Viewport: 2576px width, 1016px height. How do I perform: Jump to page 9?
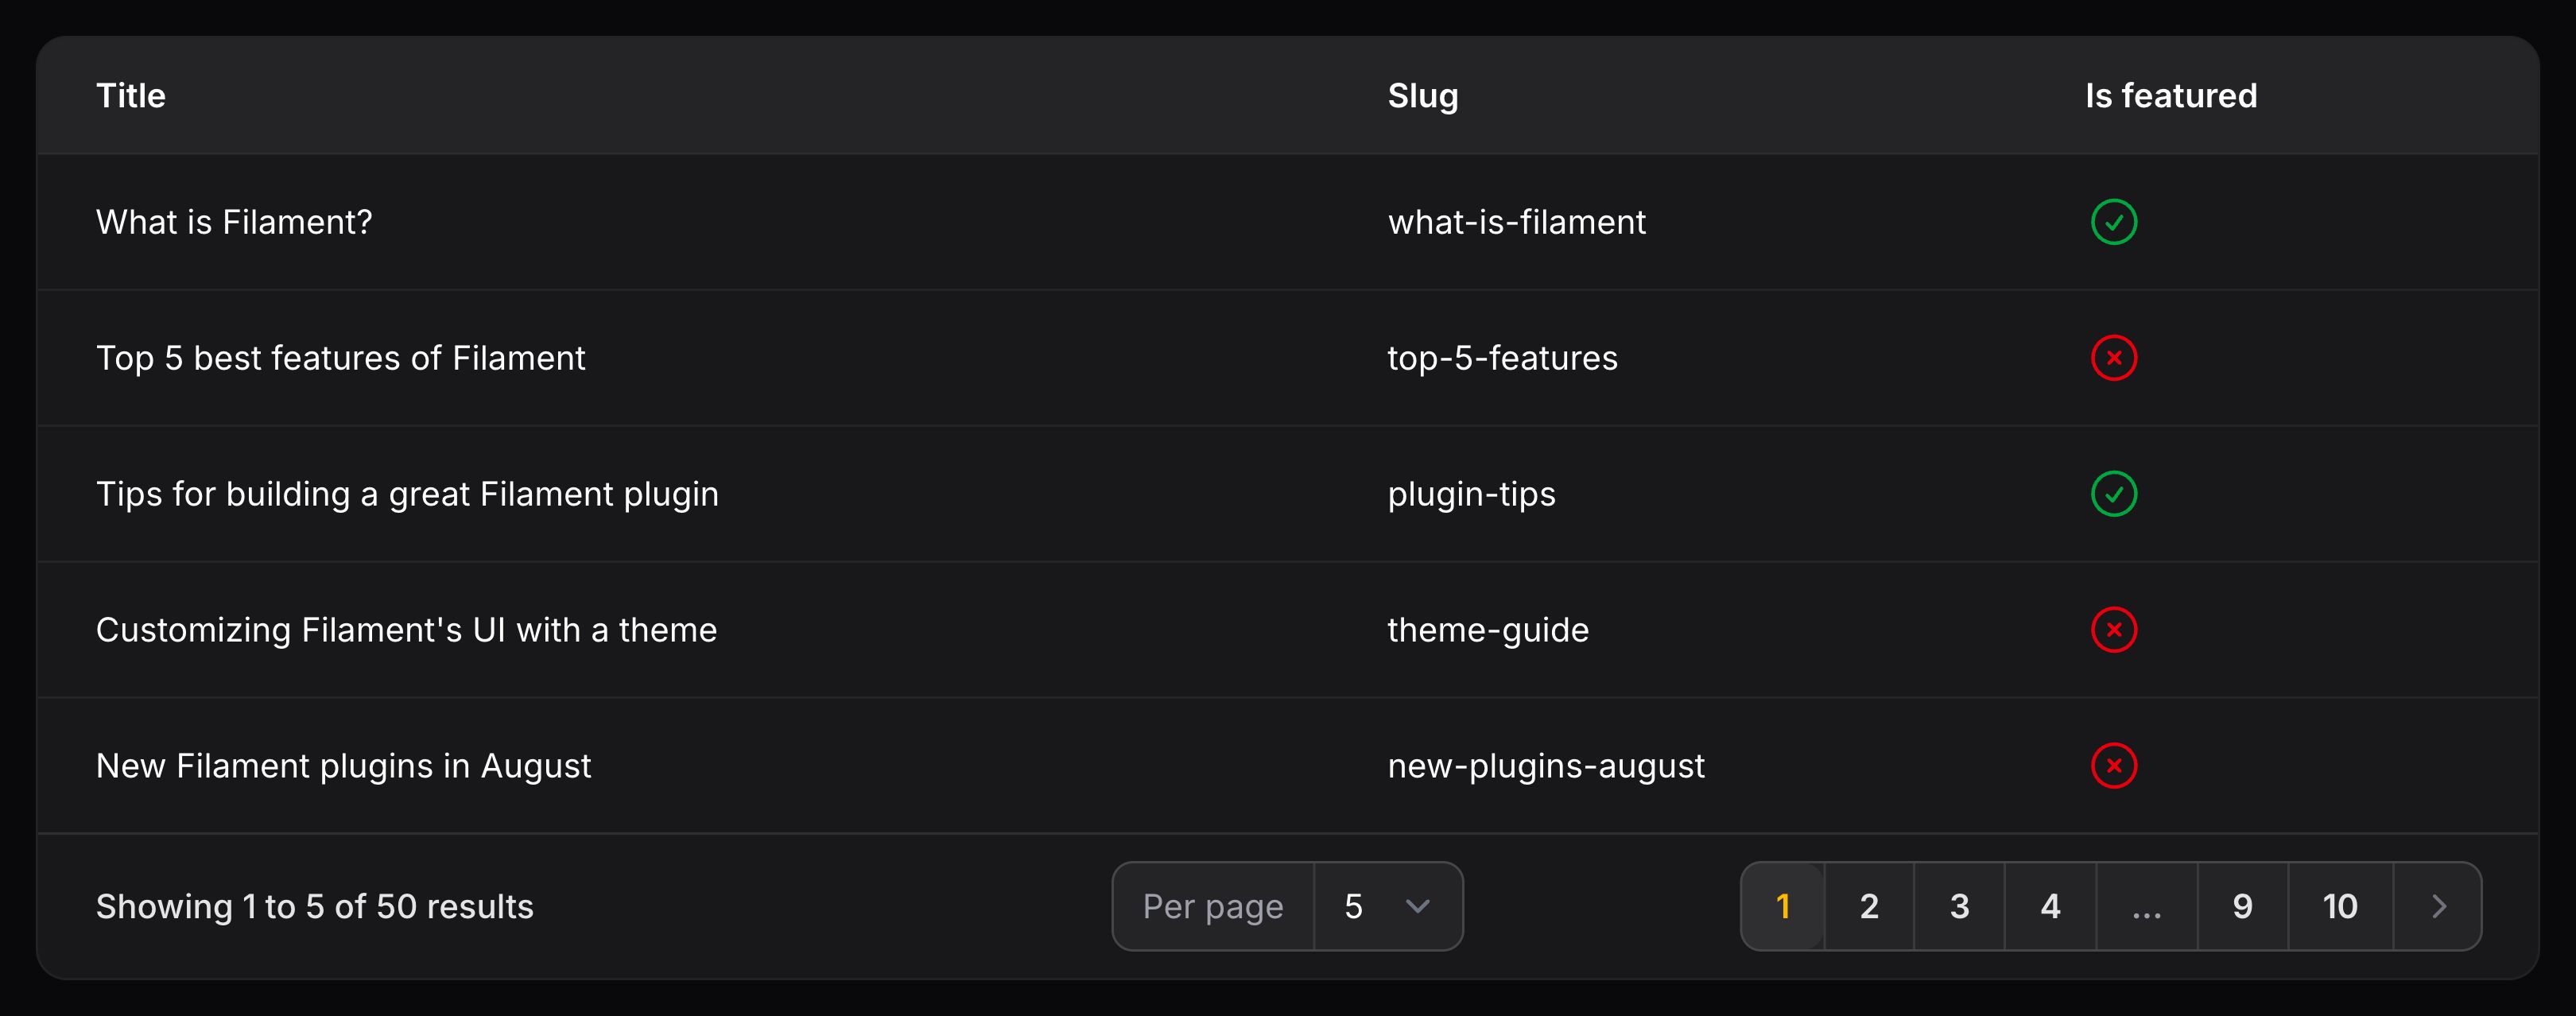click(x=2242, y=906)
